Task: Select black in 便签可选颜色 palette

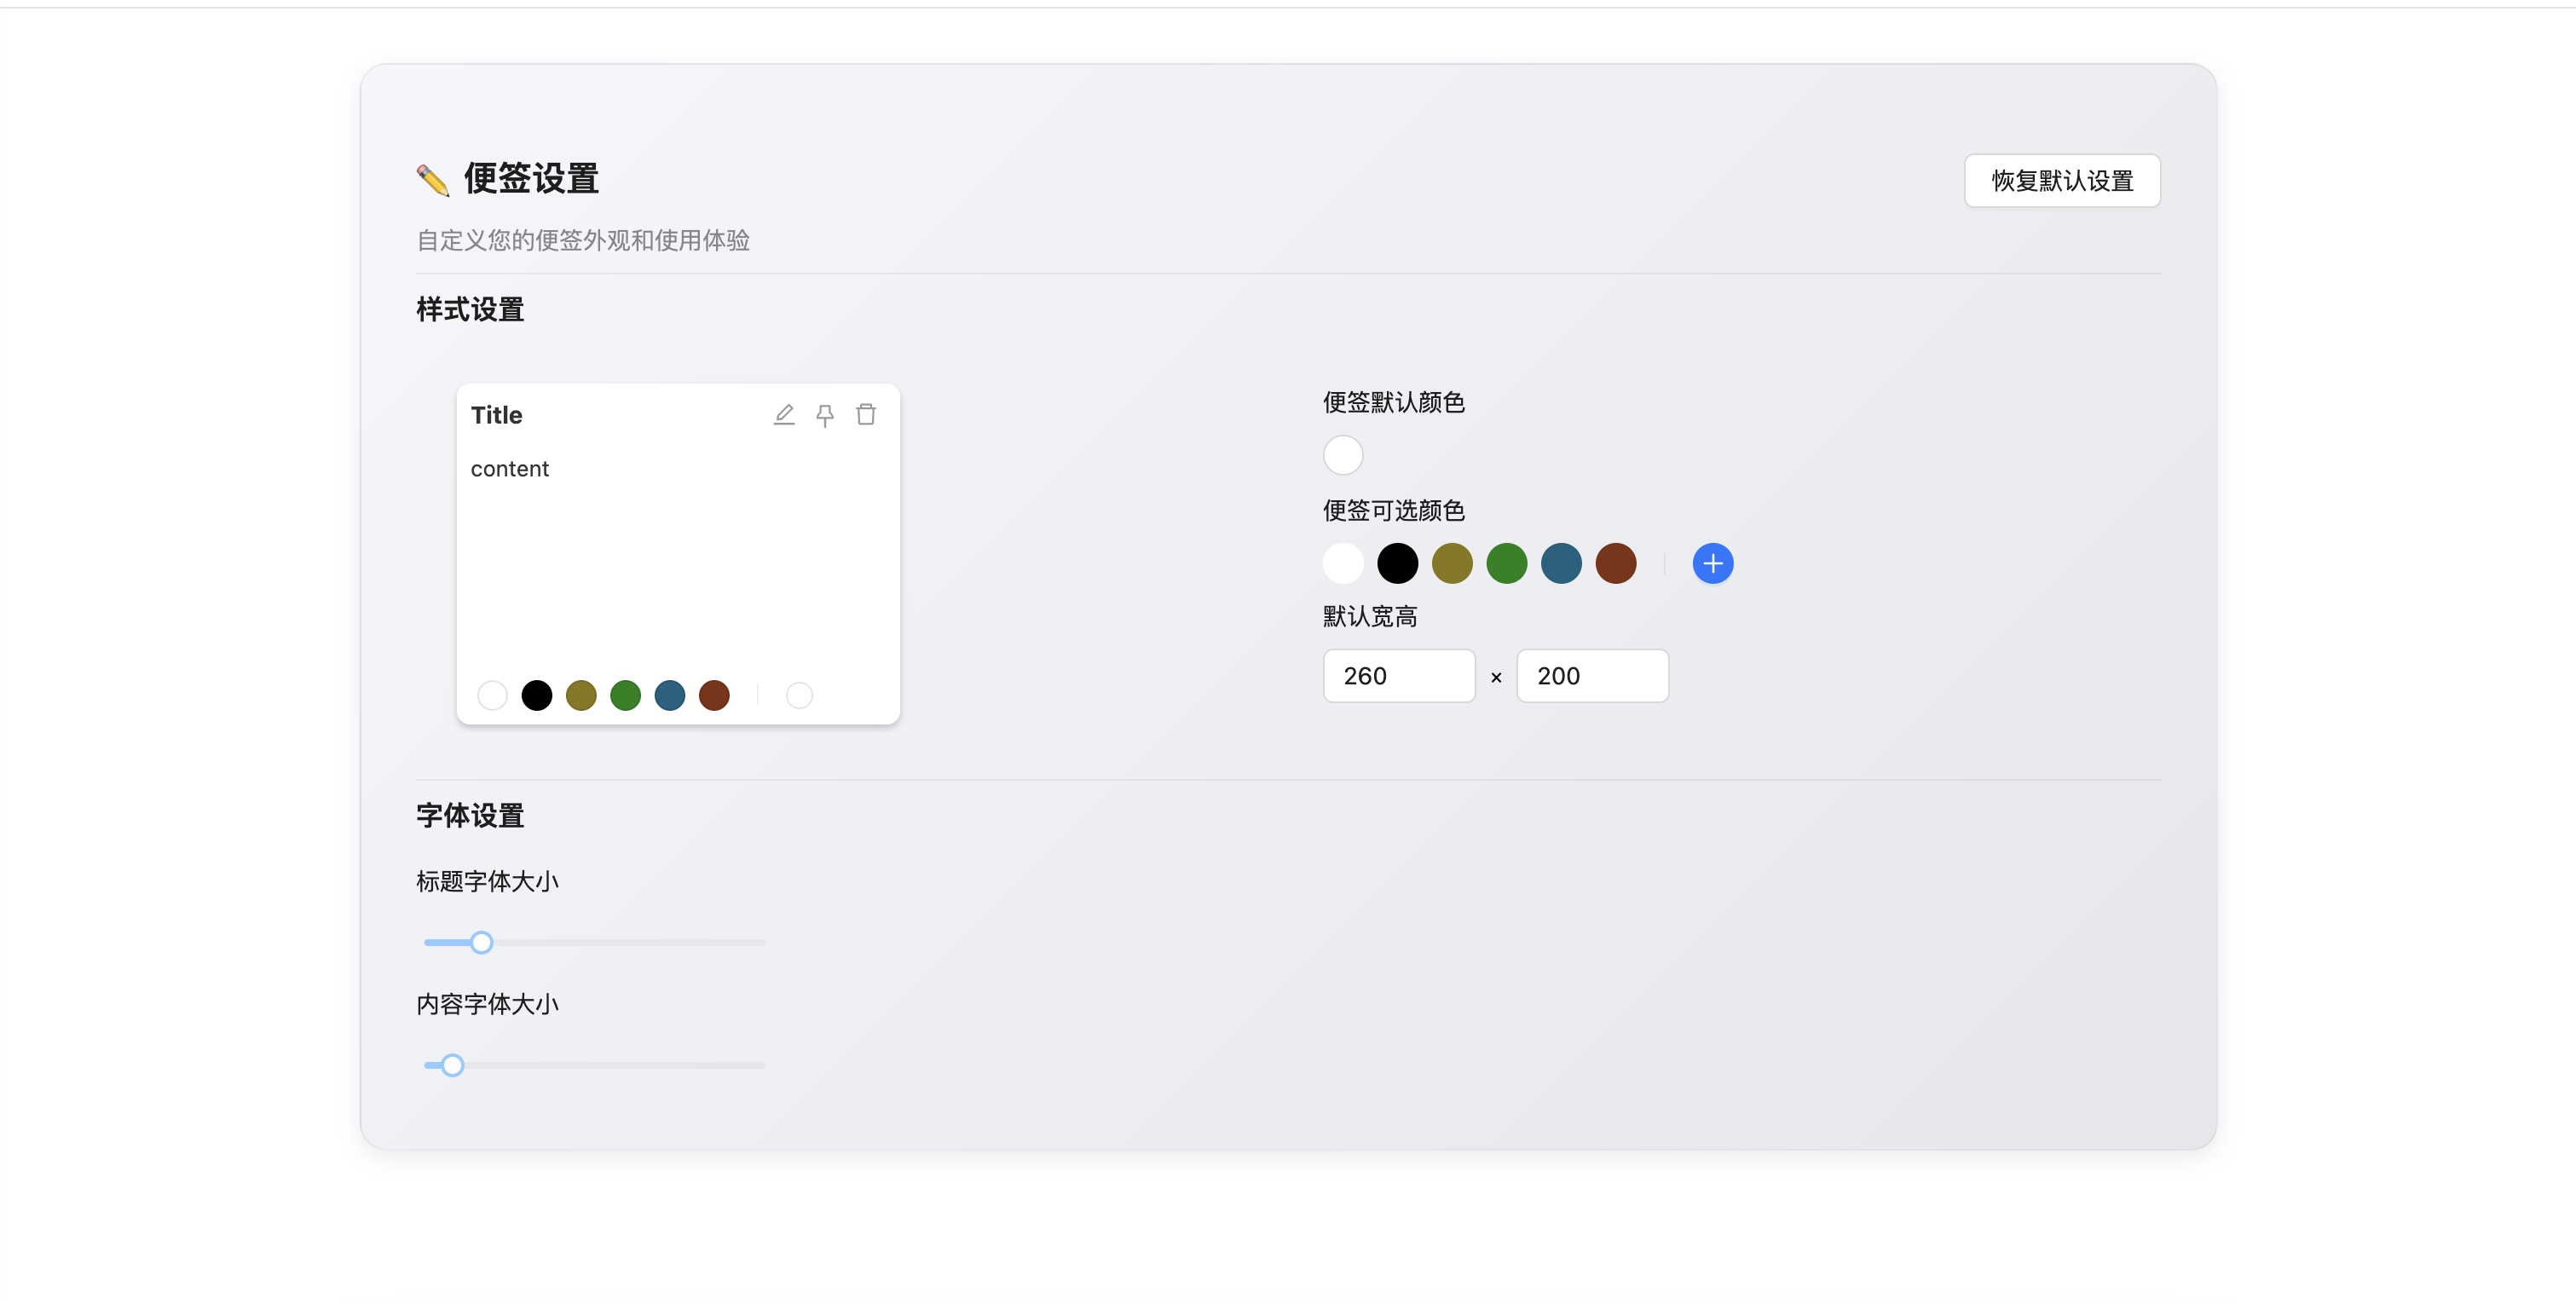Action: pyautogui.click(x=1397, y=564)
